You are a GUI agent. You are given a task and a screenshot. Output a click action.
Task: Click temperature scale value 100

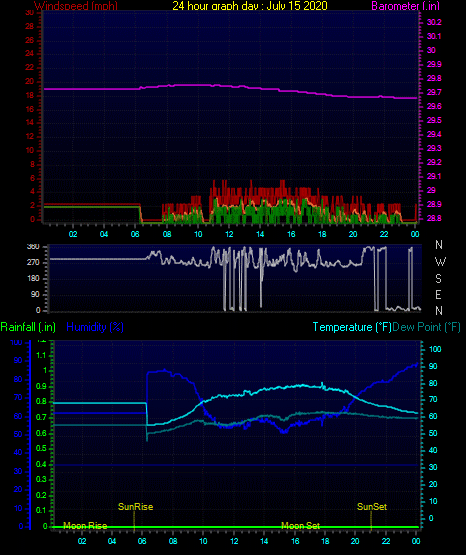pyautogui.click(x=435, y=349)
